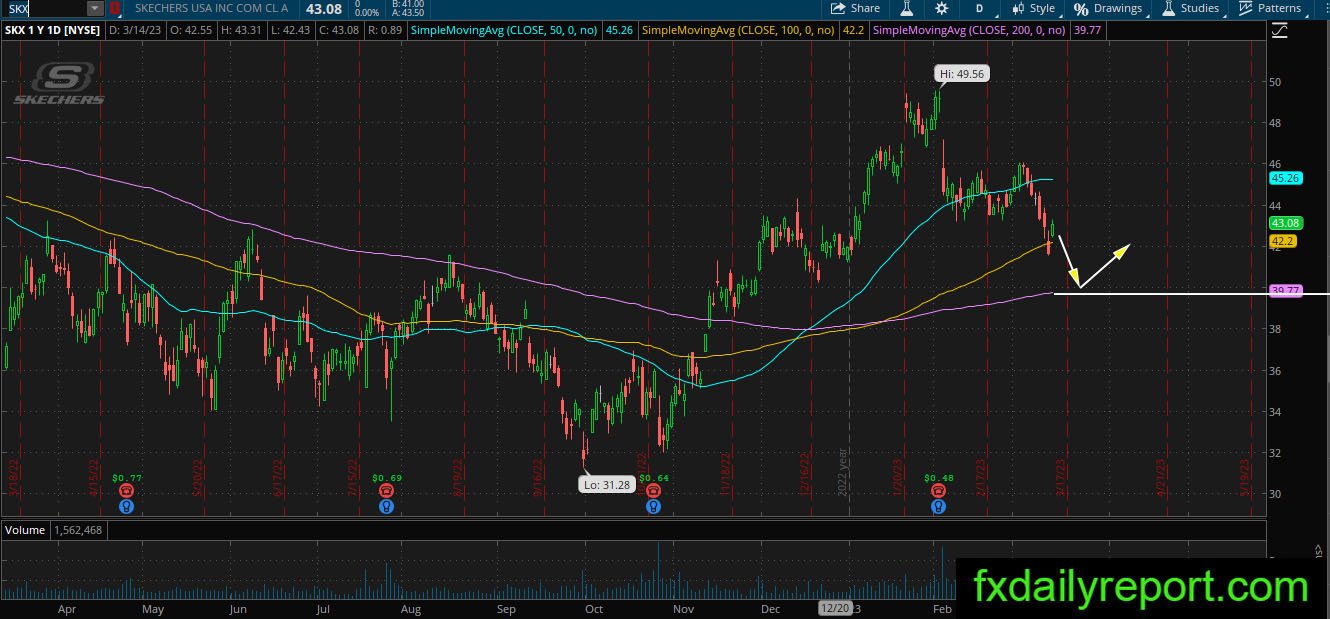Click the earnings phone icon under $0.69
This screenshot has height=619, width=1330.
click(386, 491)
